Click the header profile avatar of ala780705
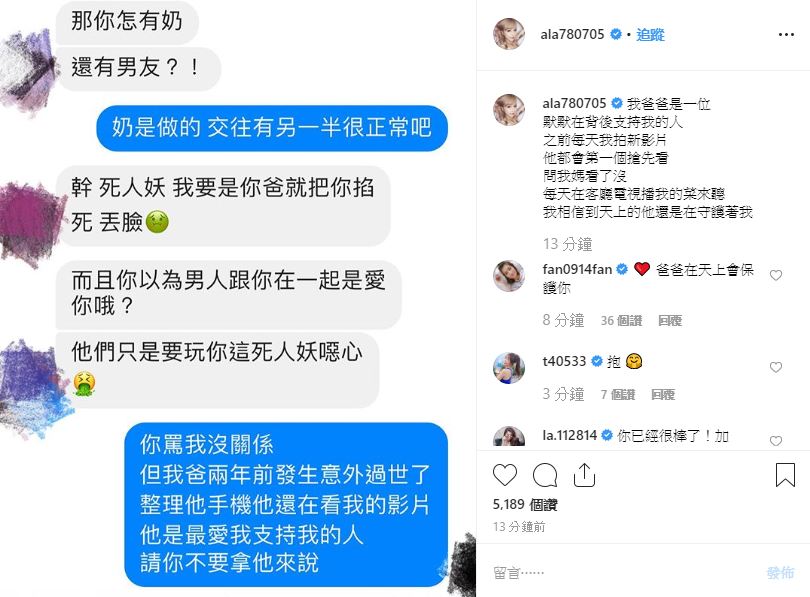 pos(509,34)
